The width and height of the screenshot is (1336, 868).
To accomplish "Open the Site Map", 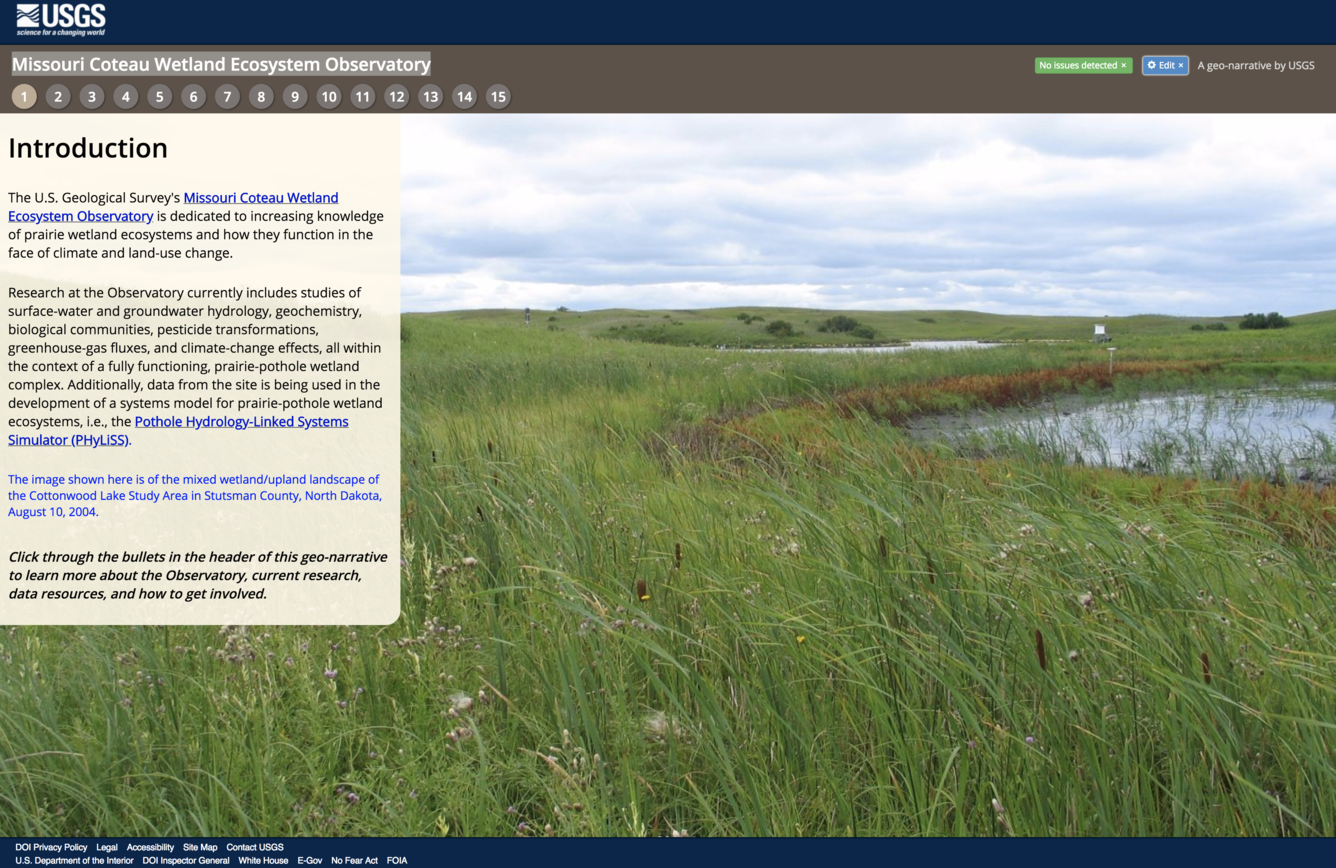I will (201, 847).
